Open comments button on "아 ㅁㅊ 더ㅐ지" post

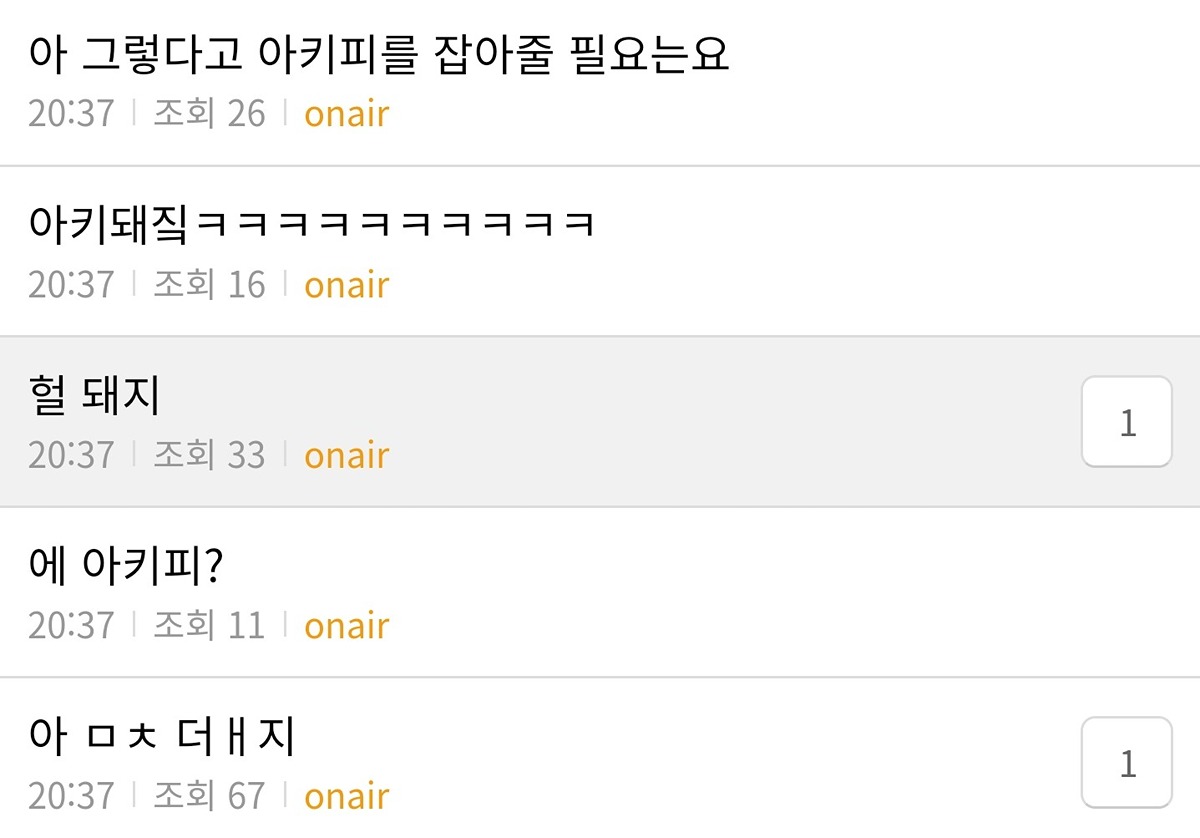pos(1127,763)
